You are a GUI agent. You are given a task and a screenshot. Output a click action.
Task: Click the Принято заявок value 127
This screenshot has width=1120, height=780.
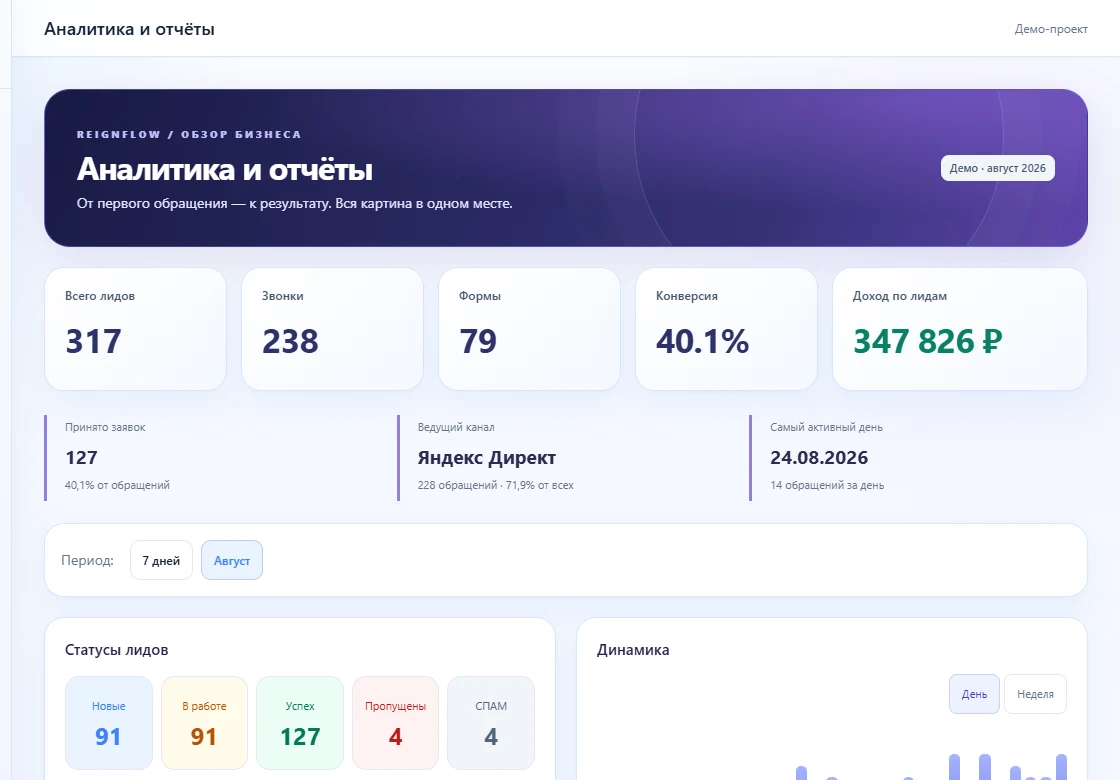[81, 457]
